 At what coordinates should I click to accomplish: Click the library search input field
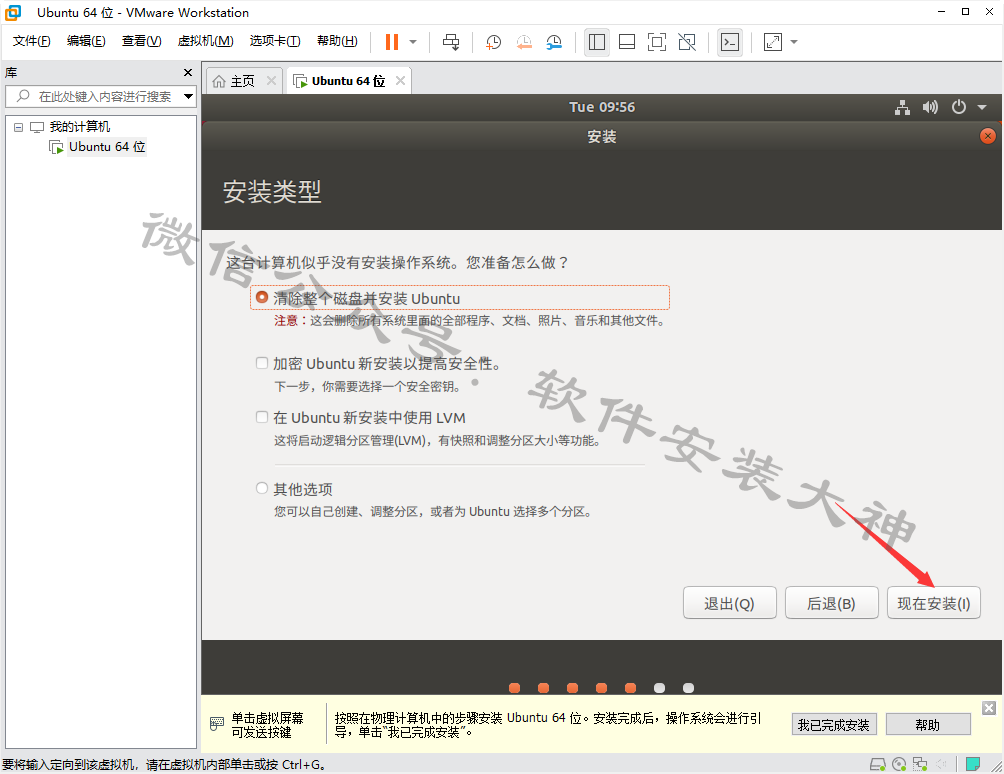(x=100, y=97)
